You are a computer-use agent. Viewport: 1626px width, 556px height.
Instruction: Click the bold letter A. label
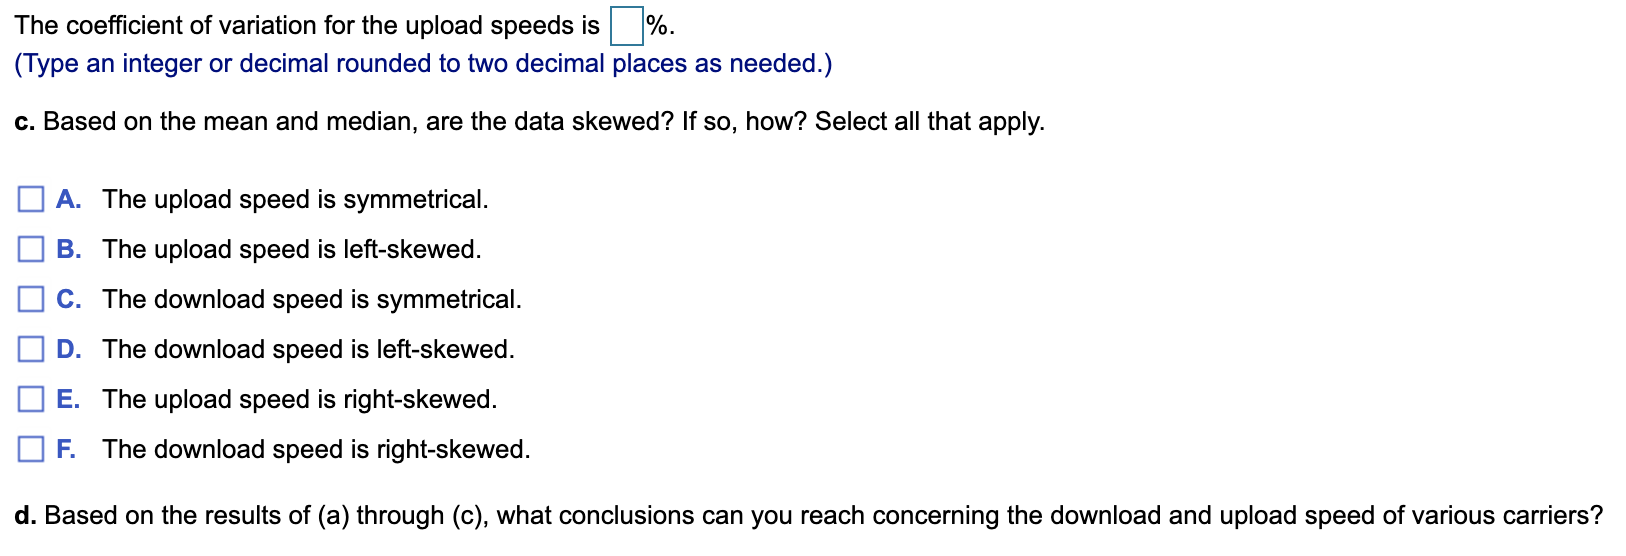[69, 199]
